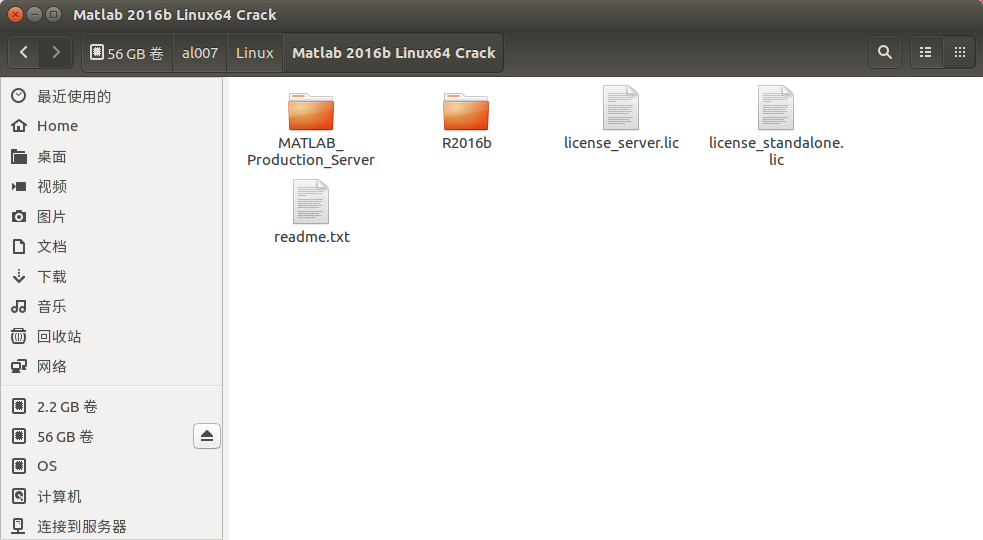Open the 2.2 GB 卷 volume
The image size is (983, 540).
112,406
